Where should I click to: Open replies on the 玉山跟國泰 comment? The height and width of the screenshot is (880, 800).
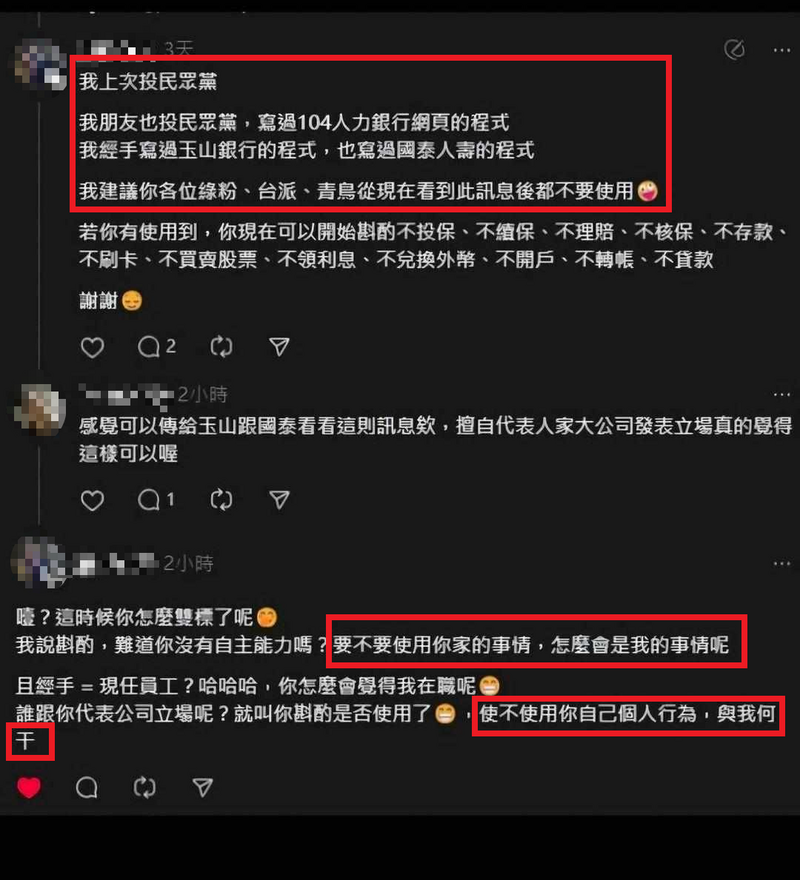tap(157, 499)
